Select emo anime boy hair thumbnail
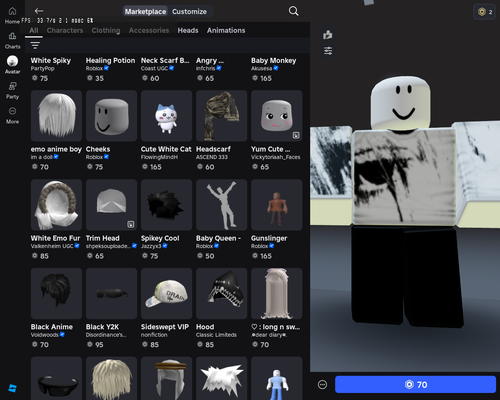Viewport: 500px width, 400px height. [x=56, y=116]
